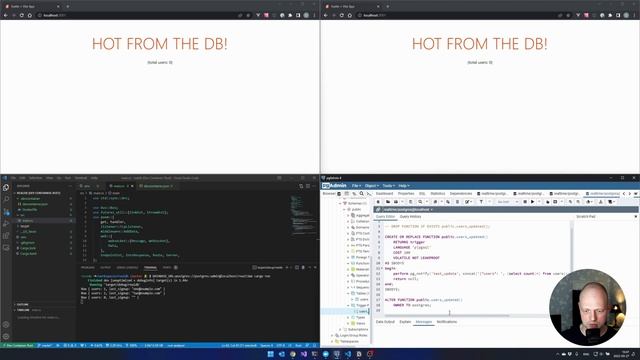Select the users table in pgAdmin tree
This screenshot has width=640, height=360.
click(363, 300)
